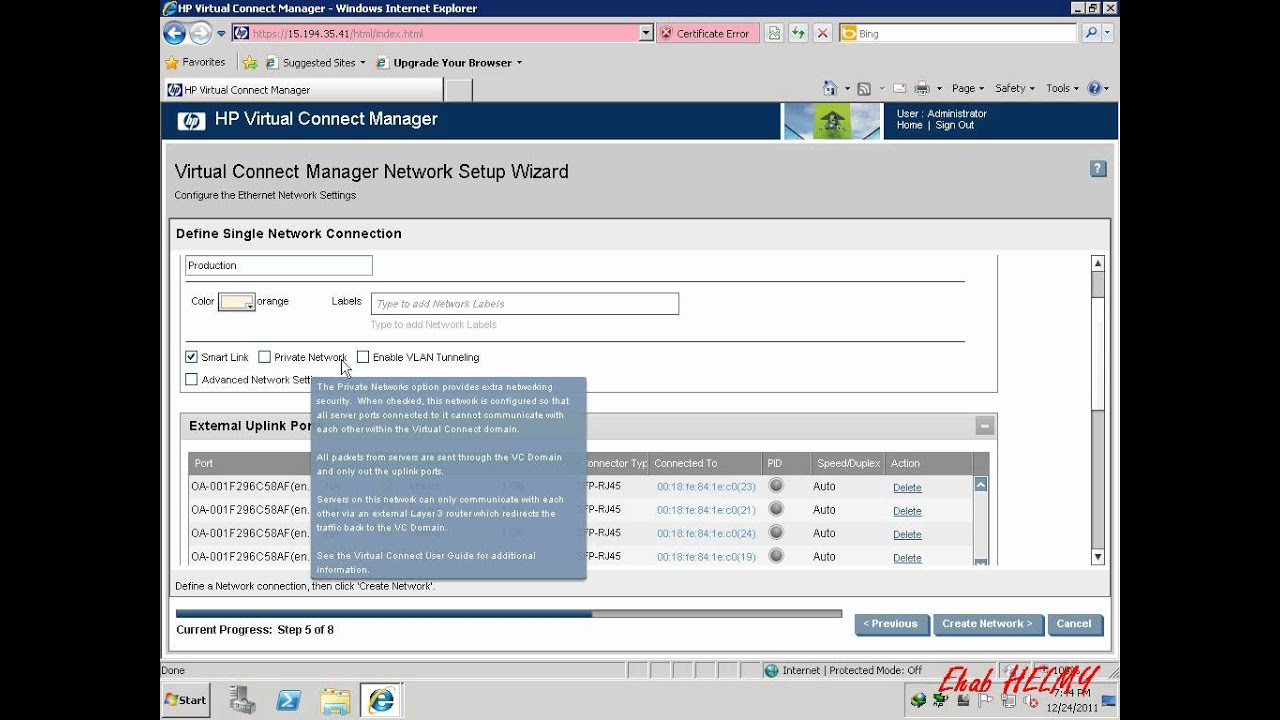Open the Windows Start menu
This screenshot has width=1280, height=720.
[185, 700]
